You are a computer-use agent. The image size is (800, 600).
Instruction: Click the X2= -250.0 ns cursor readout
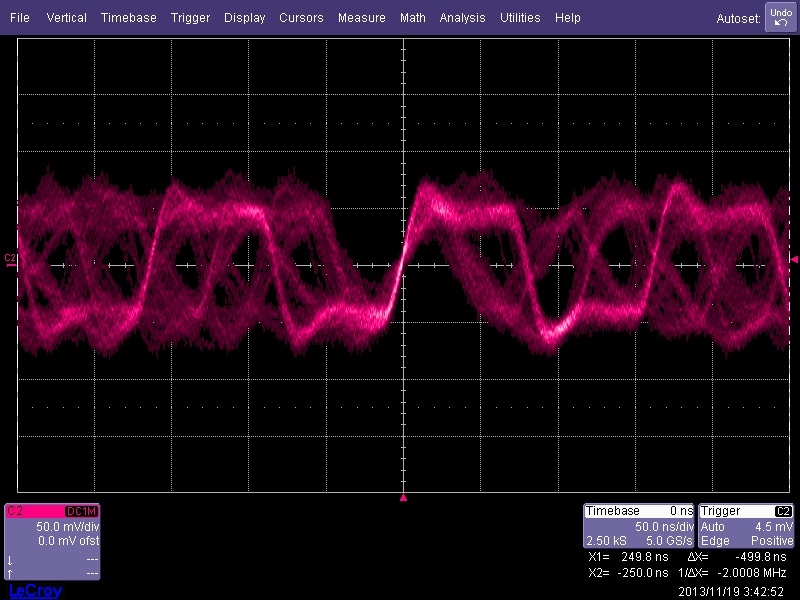point(628,572)
